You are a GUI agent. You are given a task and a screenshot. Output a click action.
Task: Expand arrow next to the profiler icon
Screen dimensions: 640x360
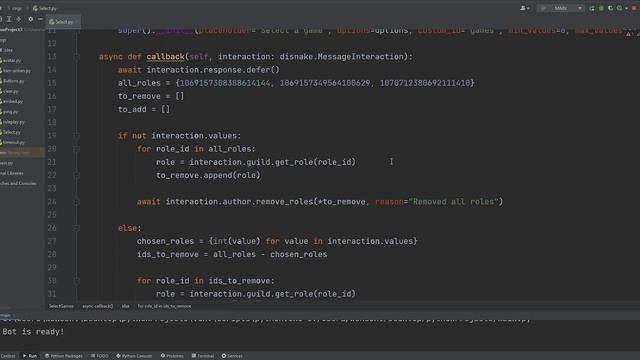tap(626, 8)
